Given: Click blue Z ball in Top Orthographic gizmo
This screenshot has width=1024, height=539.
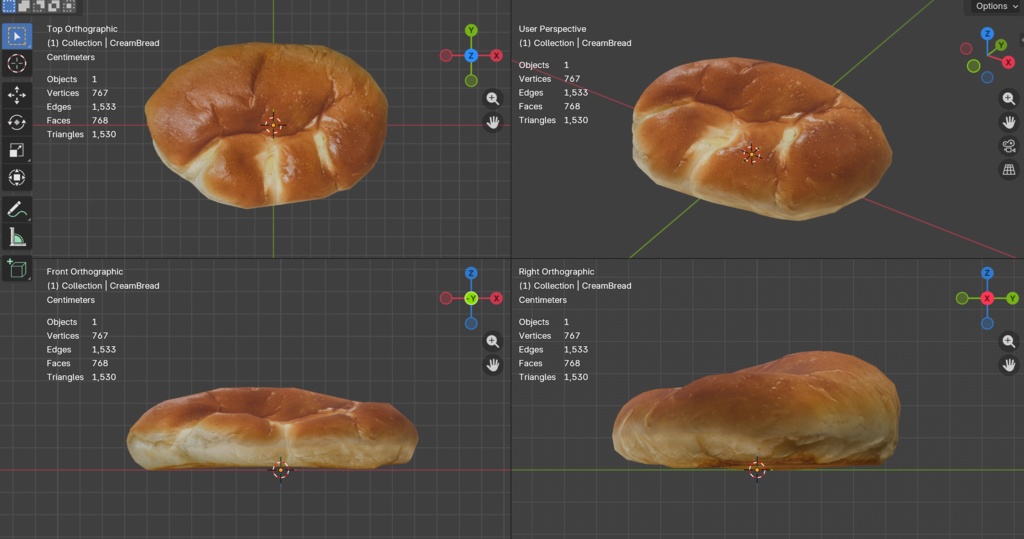Looking at the screenshot, I should [471, 56].
